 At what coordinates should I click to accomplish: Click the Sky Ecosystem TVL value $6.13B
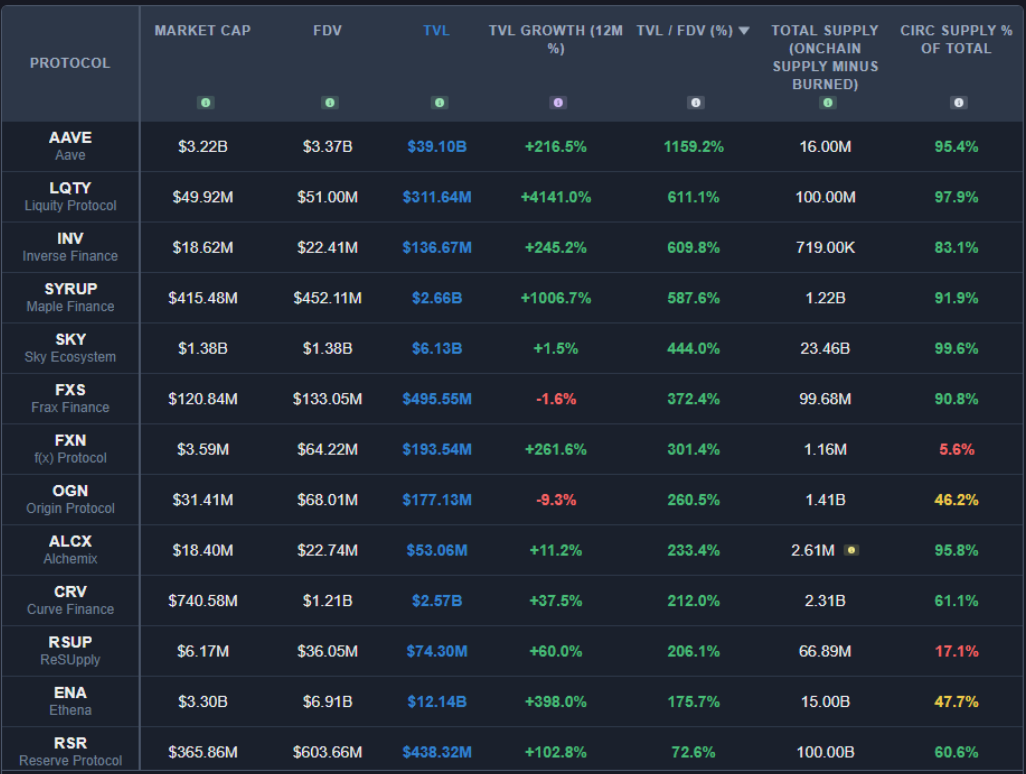(x=437, y=349)
